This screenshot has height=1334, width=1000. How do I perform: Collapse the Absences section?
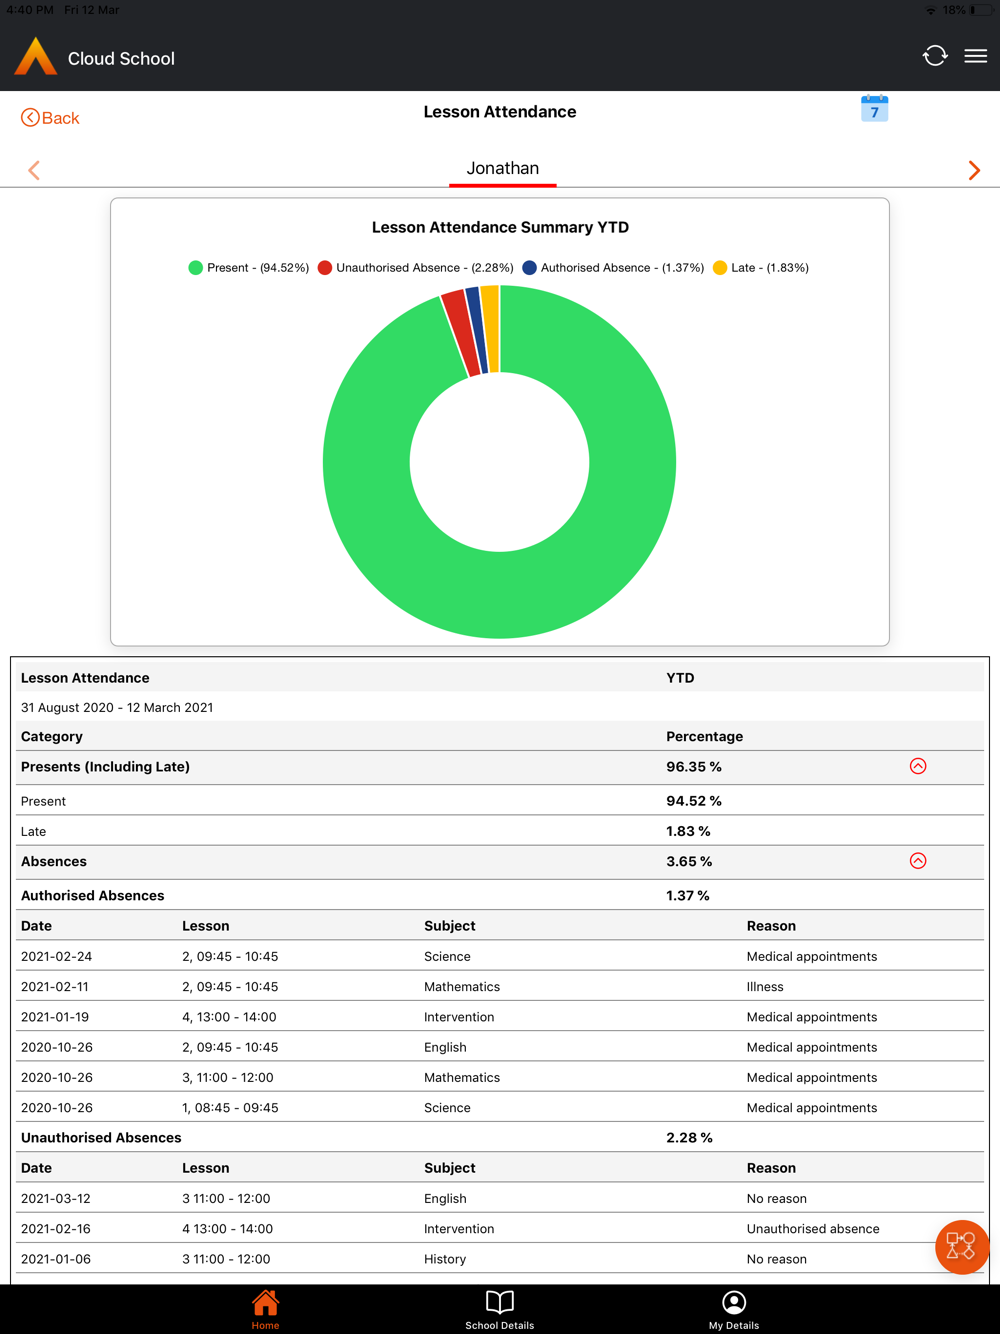click(x=918, y=861)
